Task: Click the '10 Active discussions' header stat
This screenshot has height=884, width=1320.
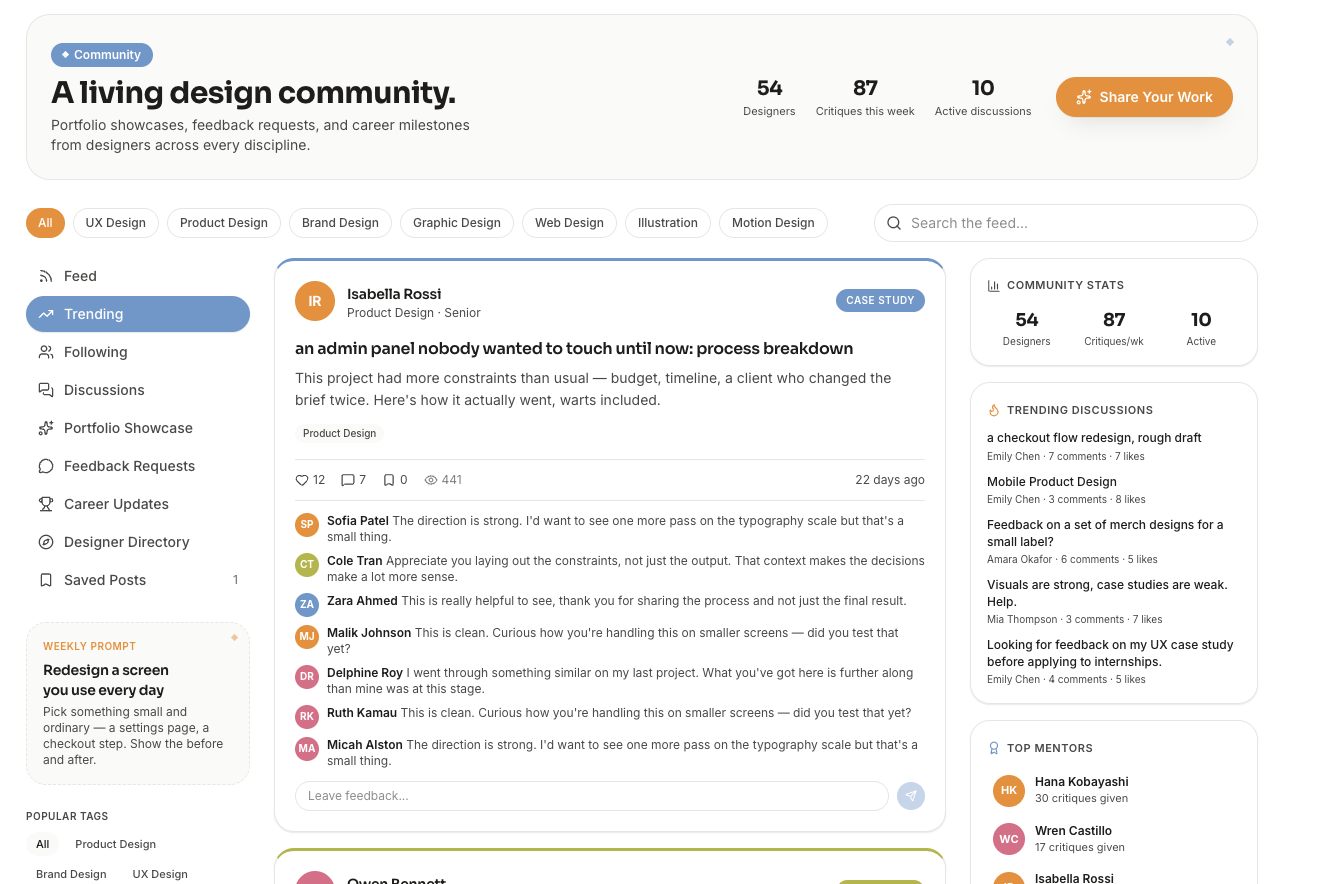Action: 983,97
